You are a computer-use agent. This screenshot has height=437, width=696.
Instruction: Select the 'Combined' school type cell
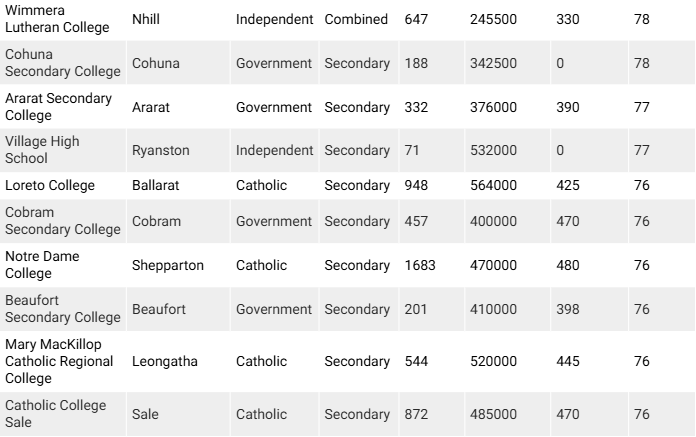point(356,19)
